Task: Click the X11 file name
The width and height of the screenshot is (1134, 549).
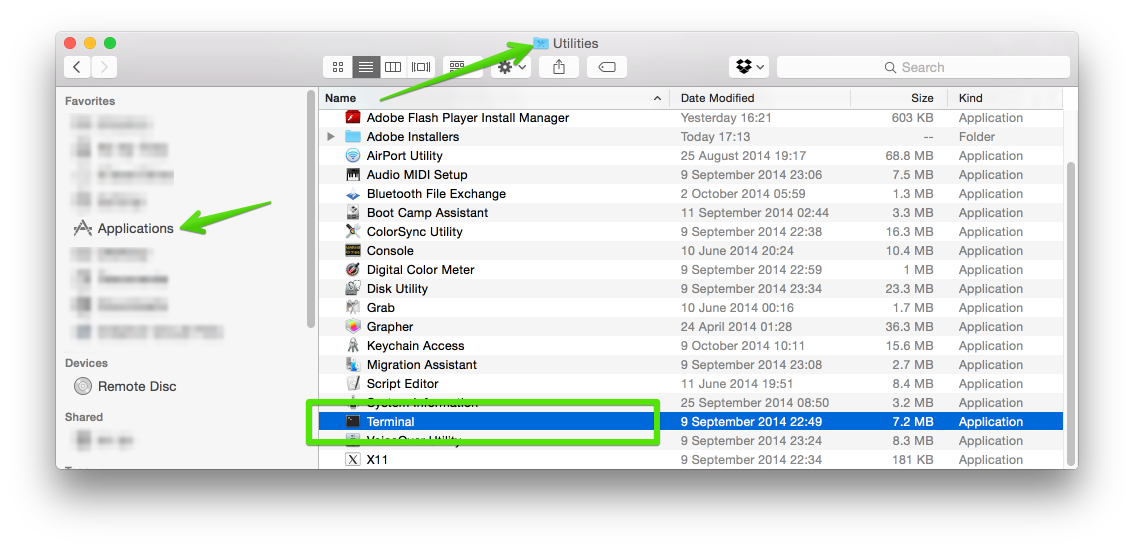Action: tap(377, 459)
